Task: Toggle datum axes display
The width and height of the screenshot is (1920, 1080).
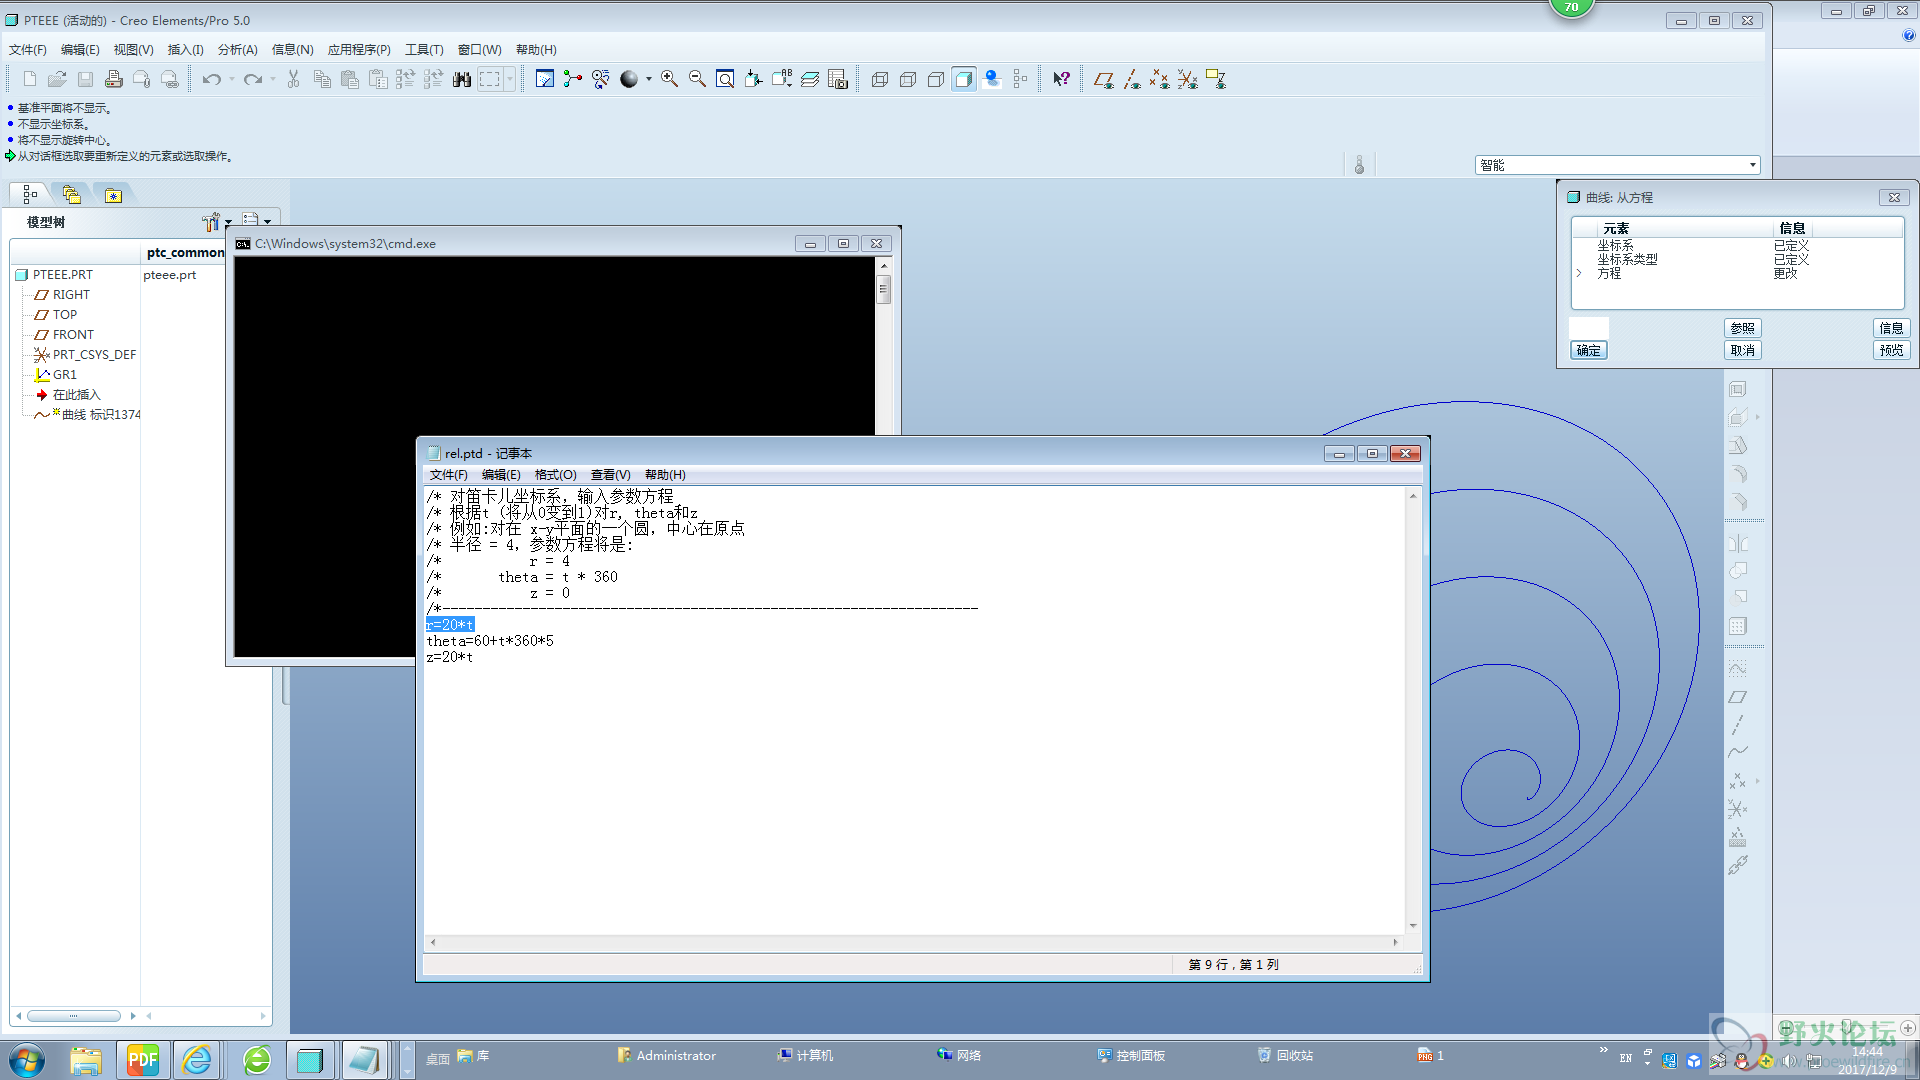Action: click(1132, 79)
